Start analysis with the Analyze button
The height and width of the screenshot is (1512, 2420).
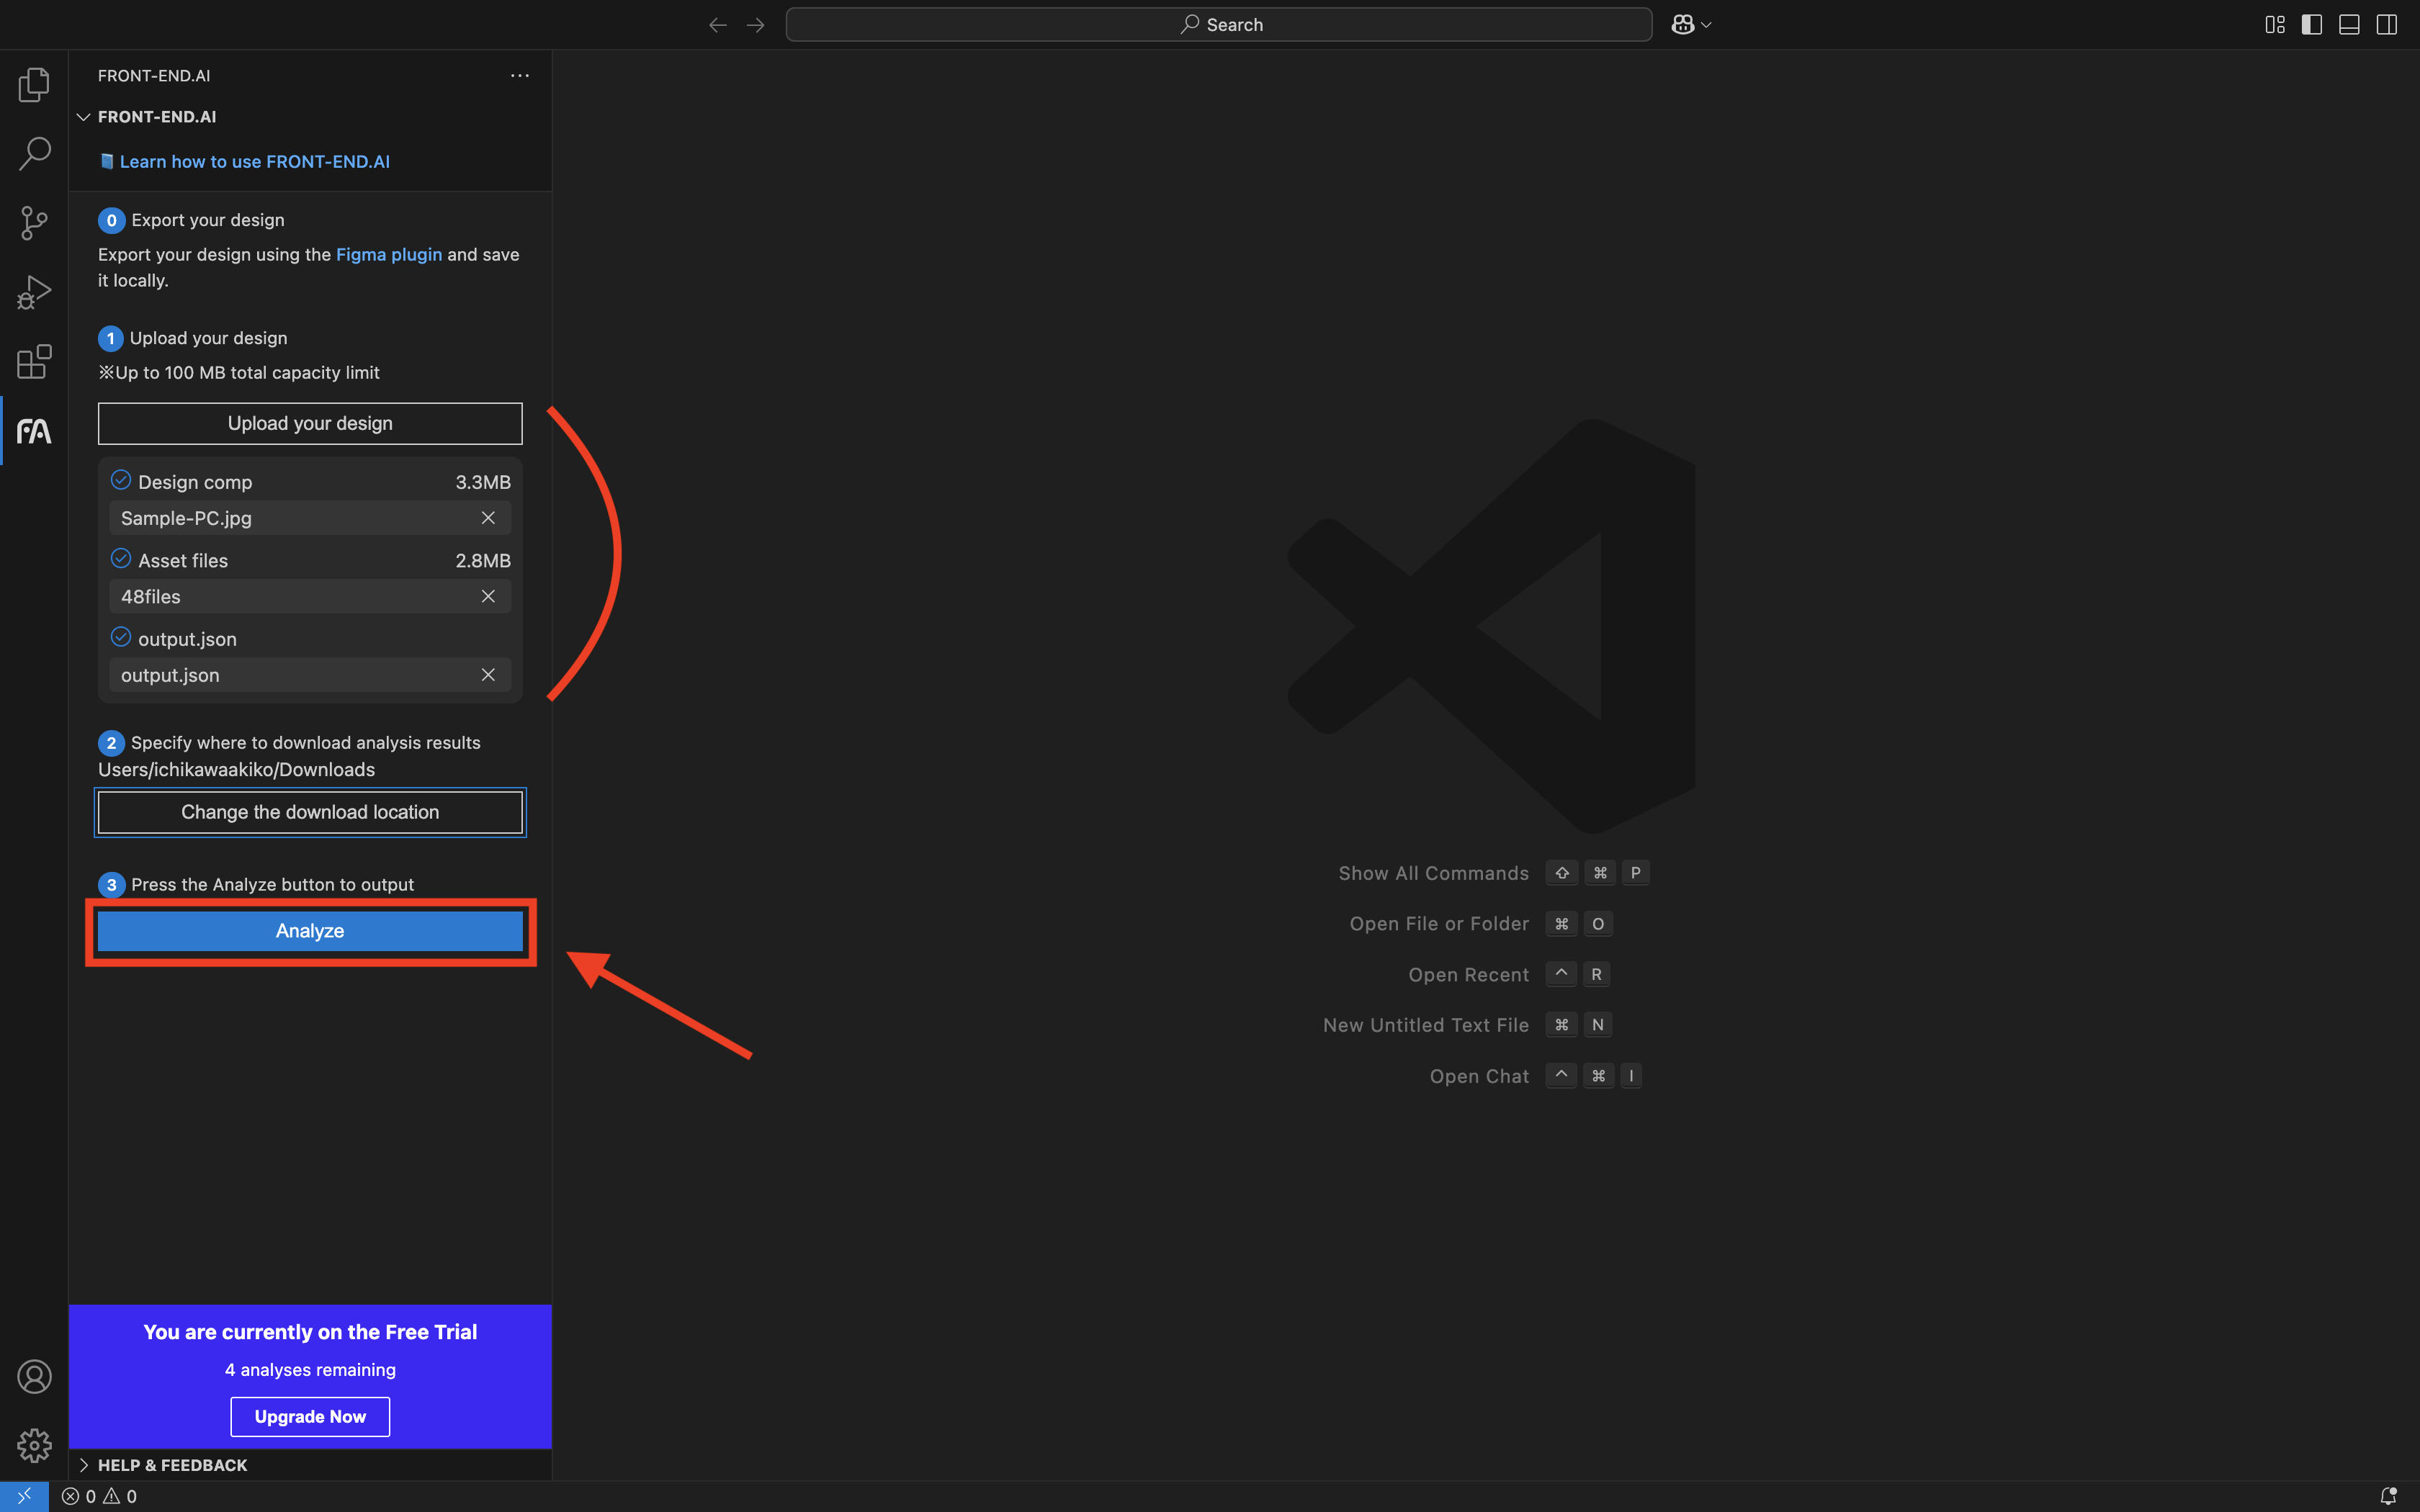tap(310, 931)
